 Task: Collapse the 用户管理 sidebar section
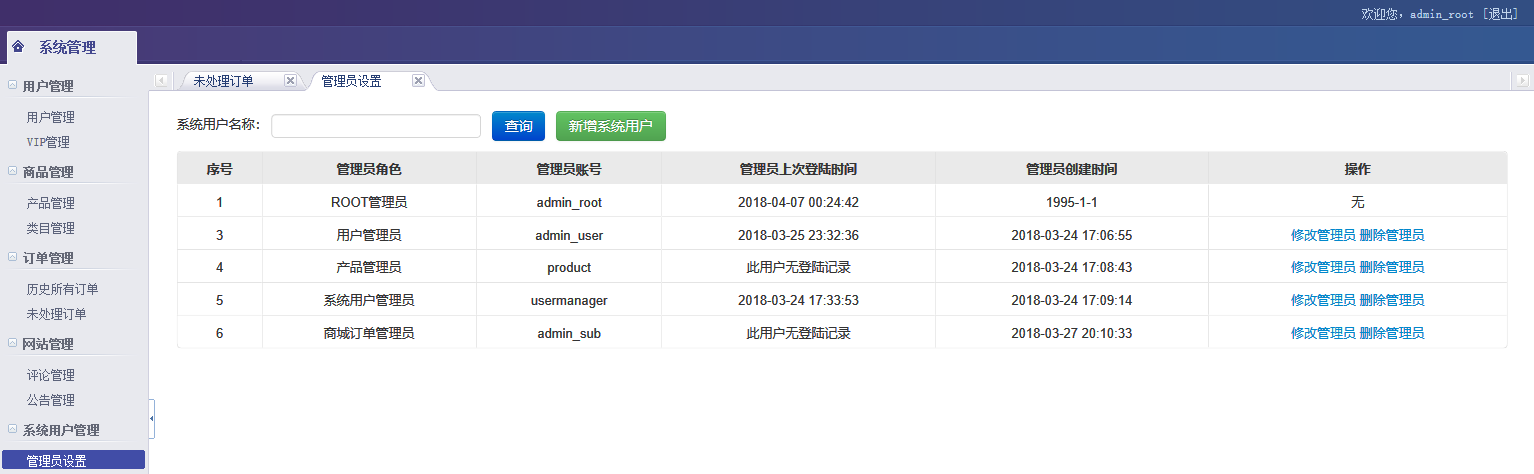[x=12, y=86]
